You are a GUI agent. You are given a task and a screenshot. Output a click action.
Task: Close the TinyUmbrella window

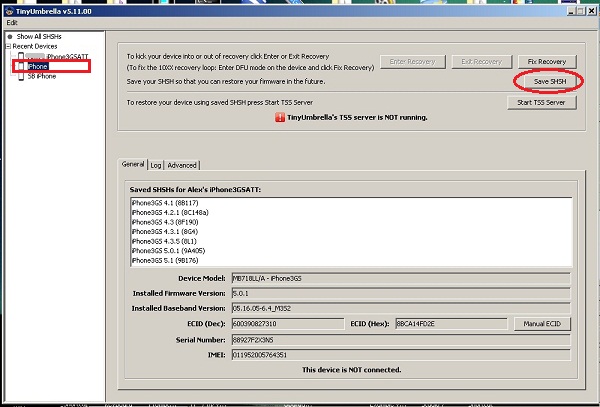click(591, 11)
